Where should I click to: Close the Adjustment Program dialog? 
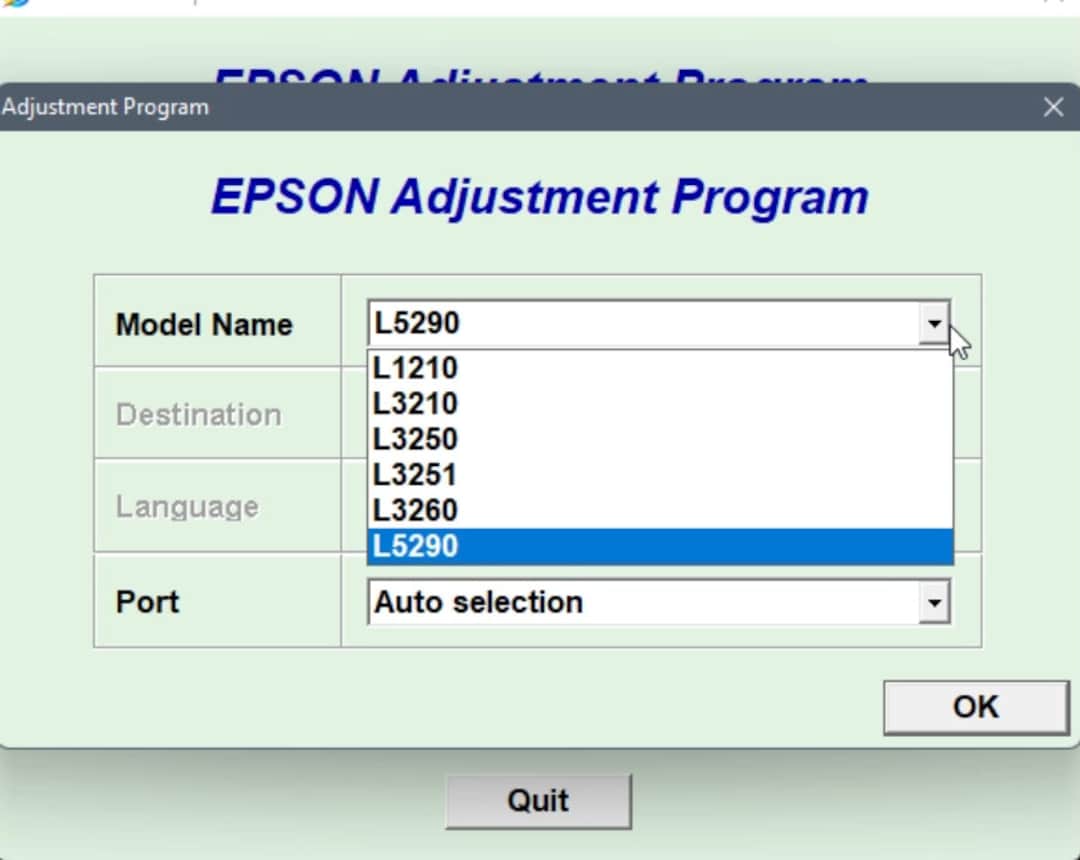pyautogui.click(x=1052, y=106)
